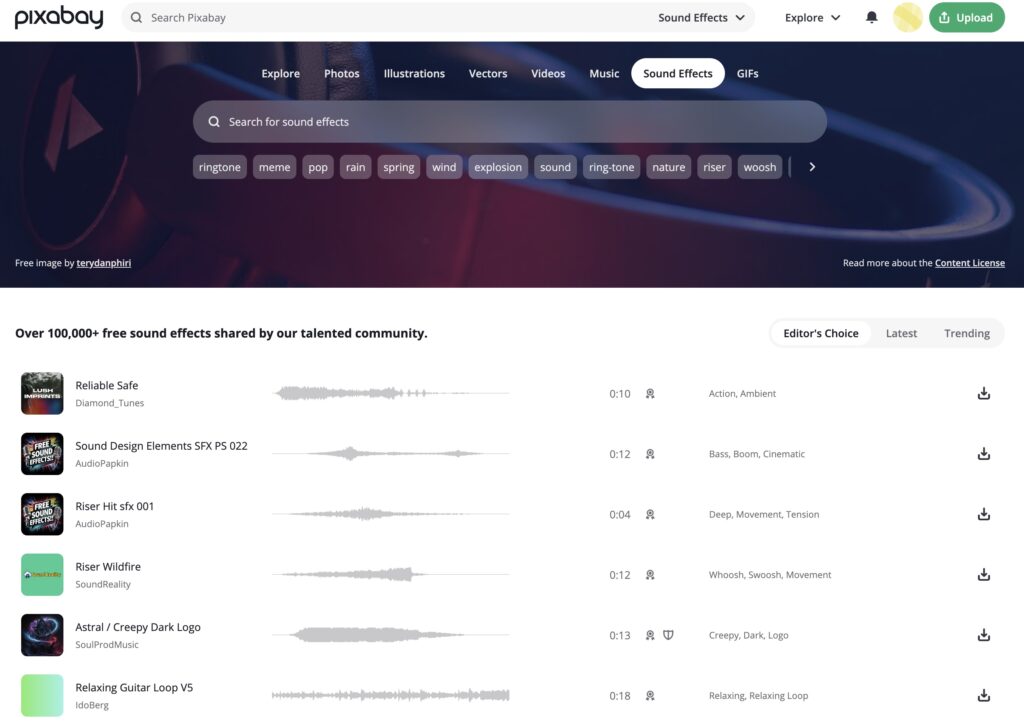Click magnifier icon in sound effects search
The width and height of the screenshot is (1024, 728).
pos(214,121)
